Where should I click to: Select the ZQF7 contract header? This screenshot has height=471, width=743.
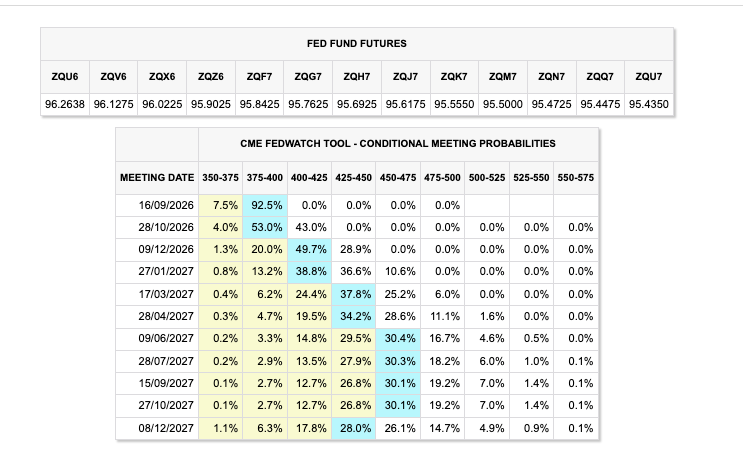point(260,77)
